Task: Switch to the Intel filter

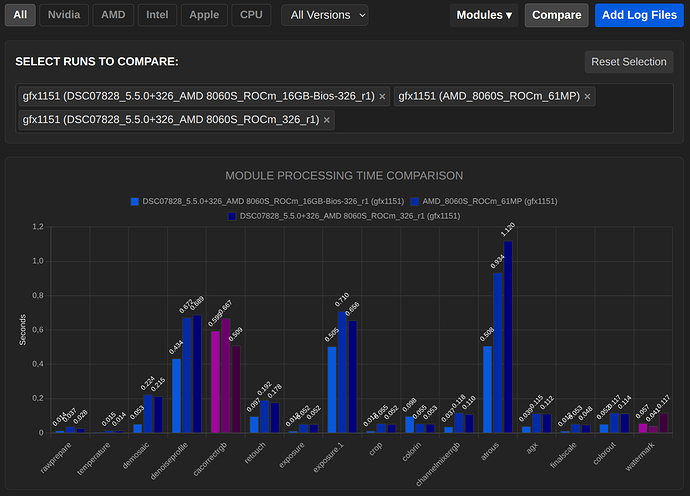Action: [x=157, y=15]
